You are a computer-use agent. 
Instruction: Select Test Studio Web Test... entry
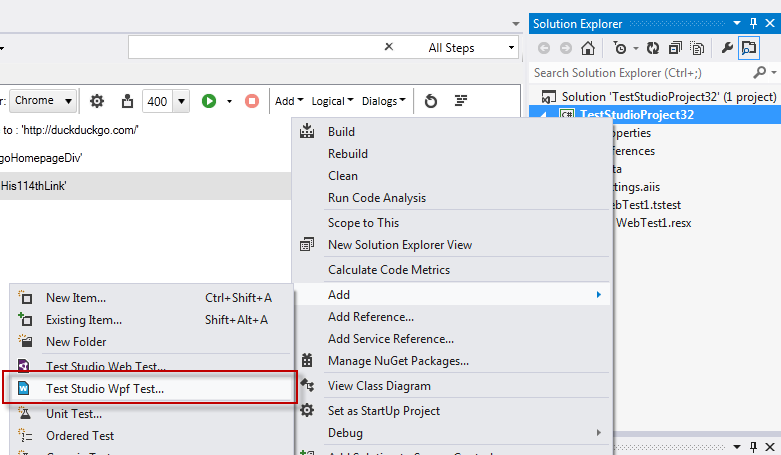pos(151,366)
